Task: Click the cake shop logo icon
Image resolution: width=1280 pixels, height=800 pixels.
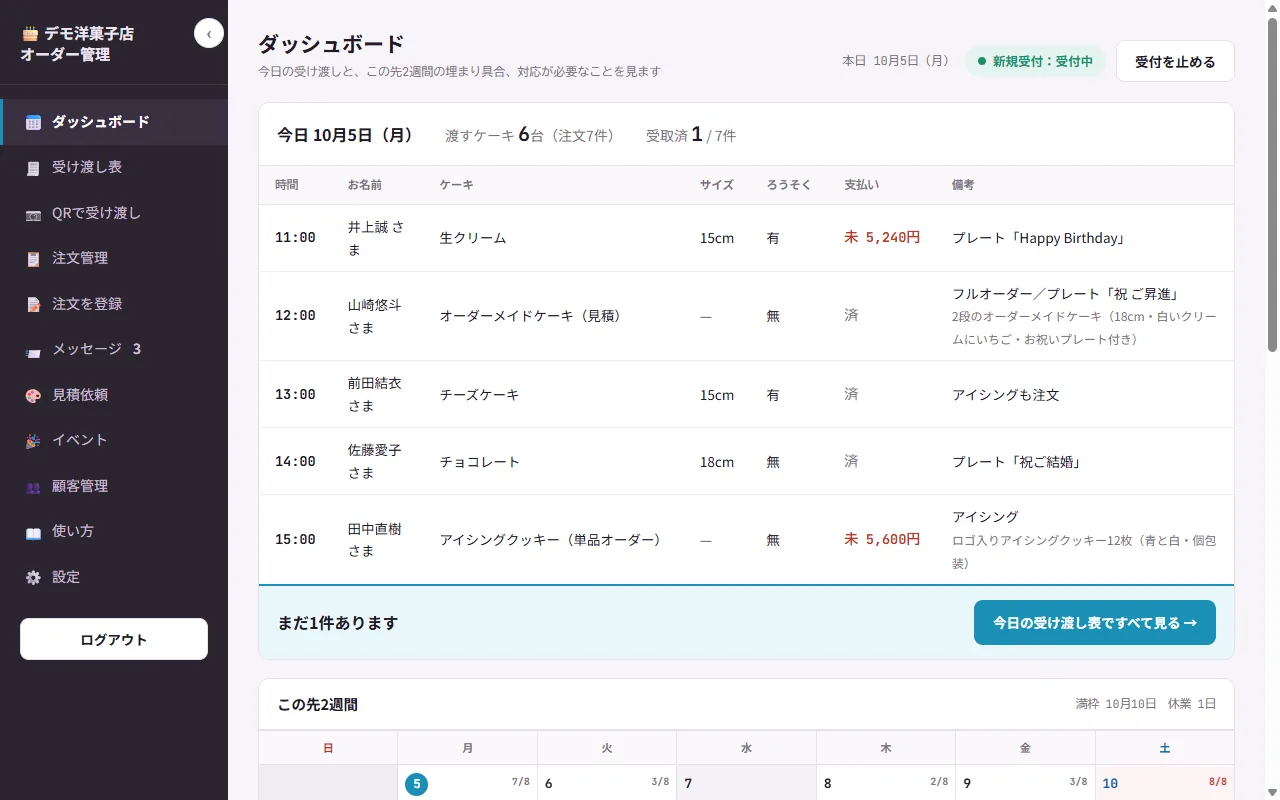Action: [x=30, y=33]
